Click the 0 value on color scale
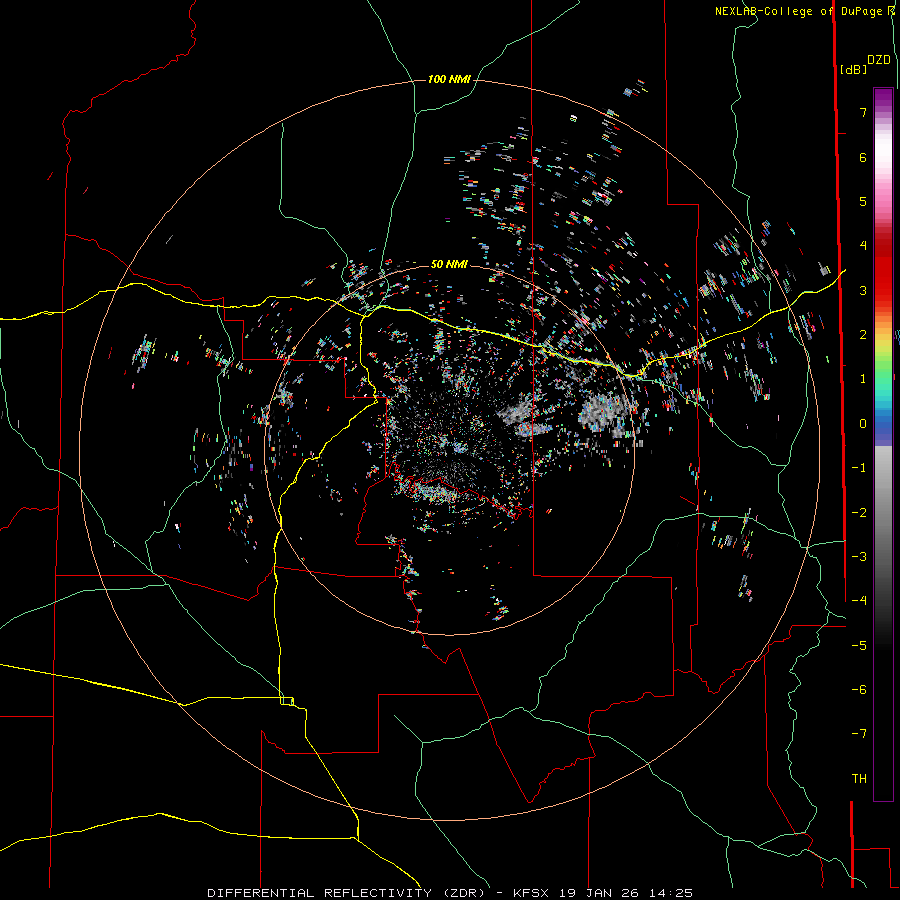This screenshot has width=900, height=900. [x=863, y=424]
